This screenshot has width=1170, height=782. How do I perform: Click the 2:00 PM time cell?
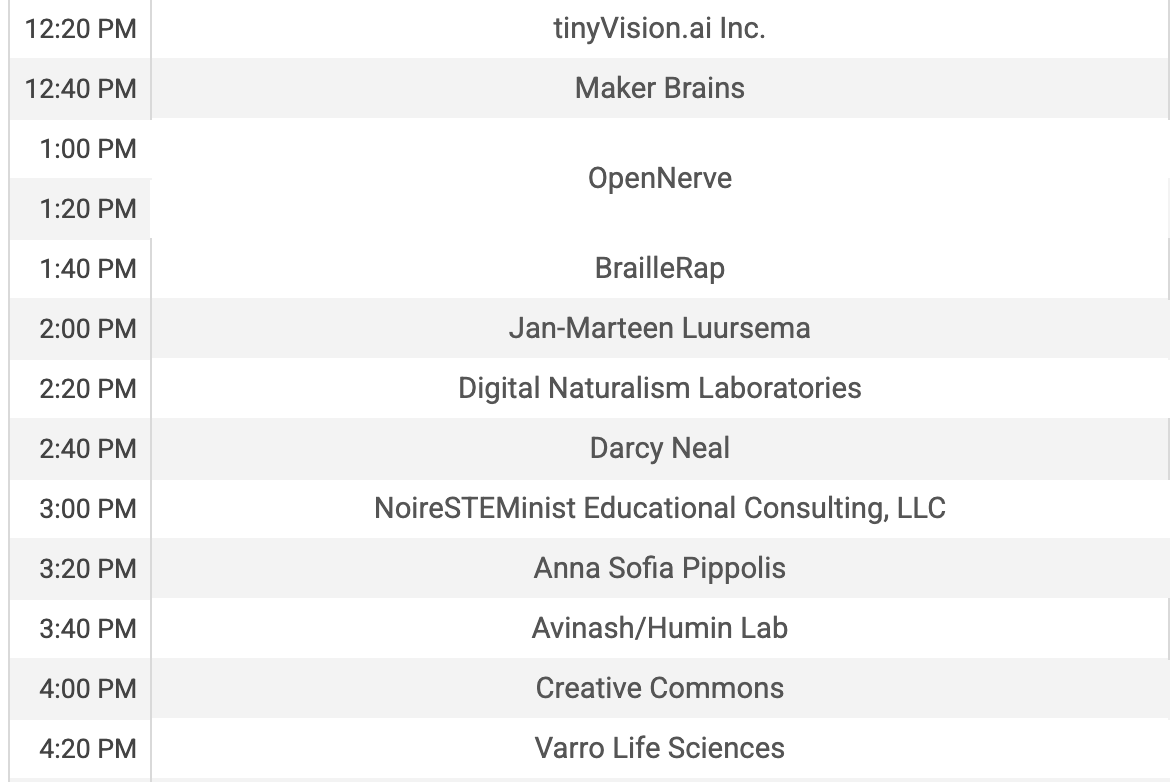pyautogui.click(x=88, y=328)
